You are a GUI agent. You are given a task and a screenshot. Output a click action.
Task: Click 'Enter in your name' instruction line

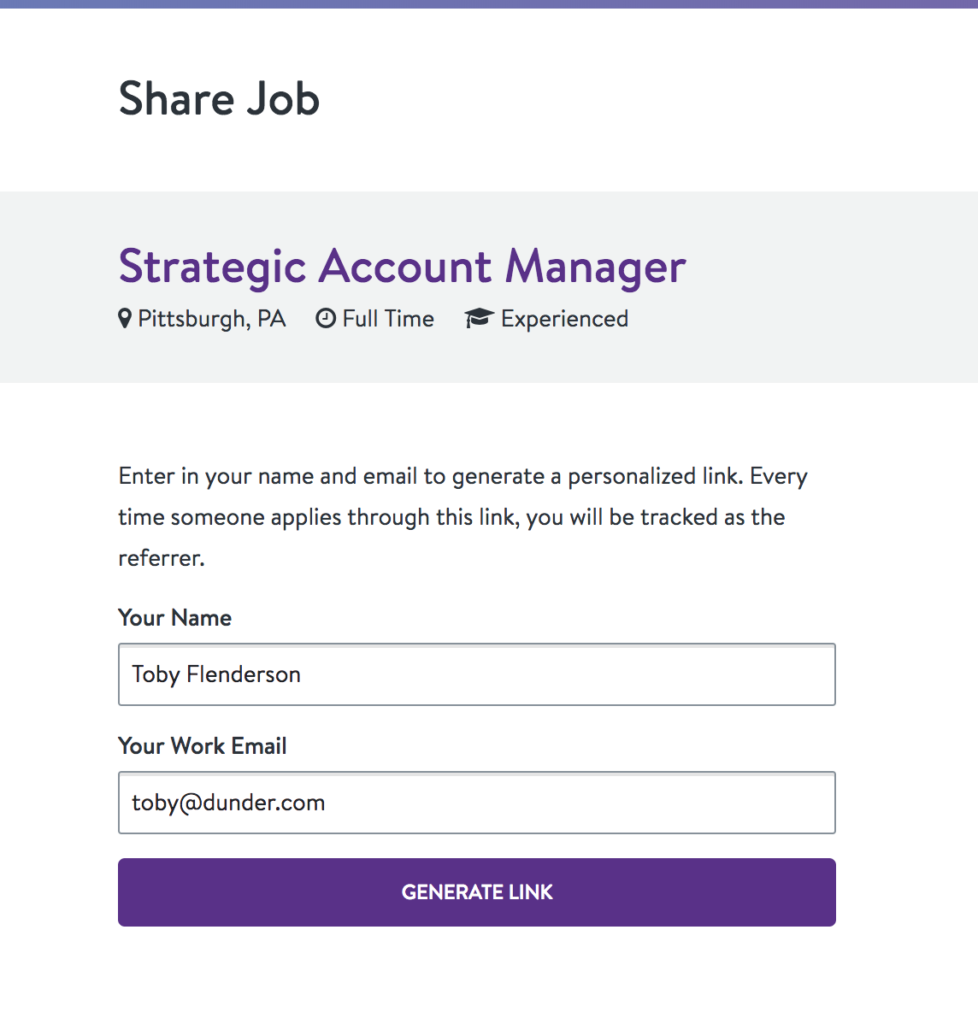click(x=463, y=476)
